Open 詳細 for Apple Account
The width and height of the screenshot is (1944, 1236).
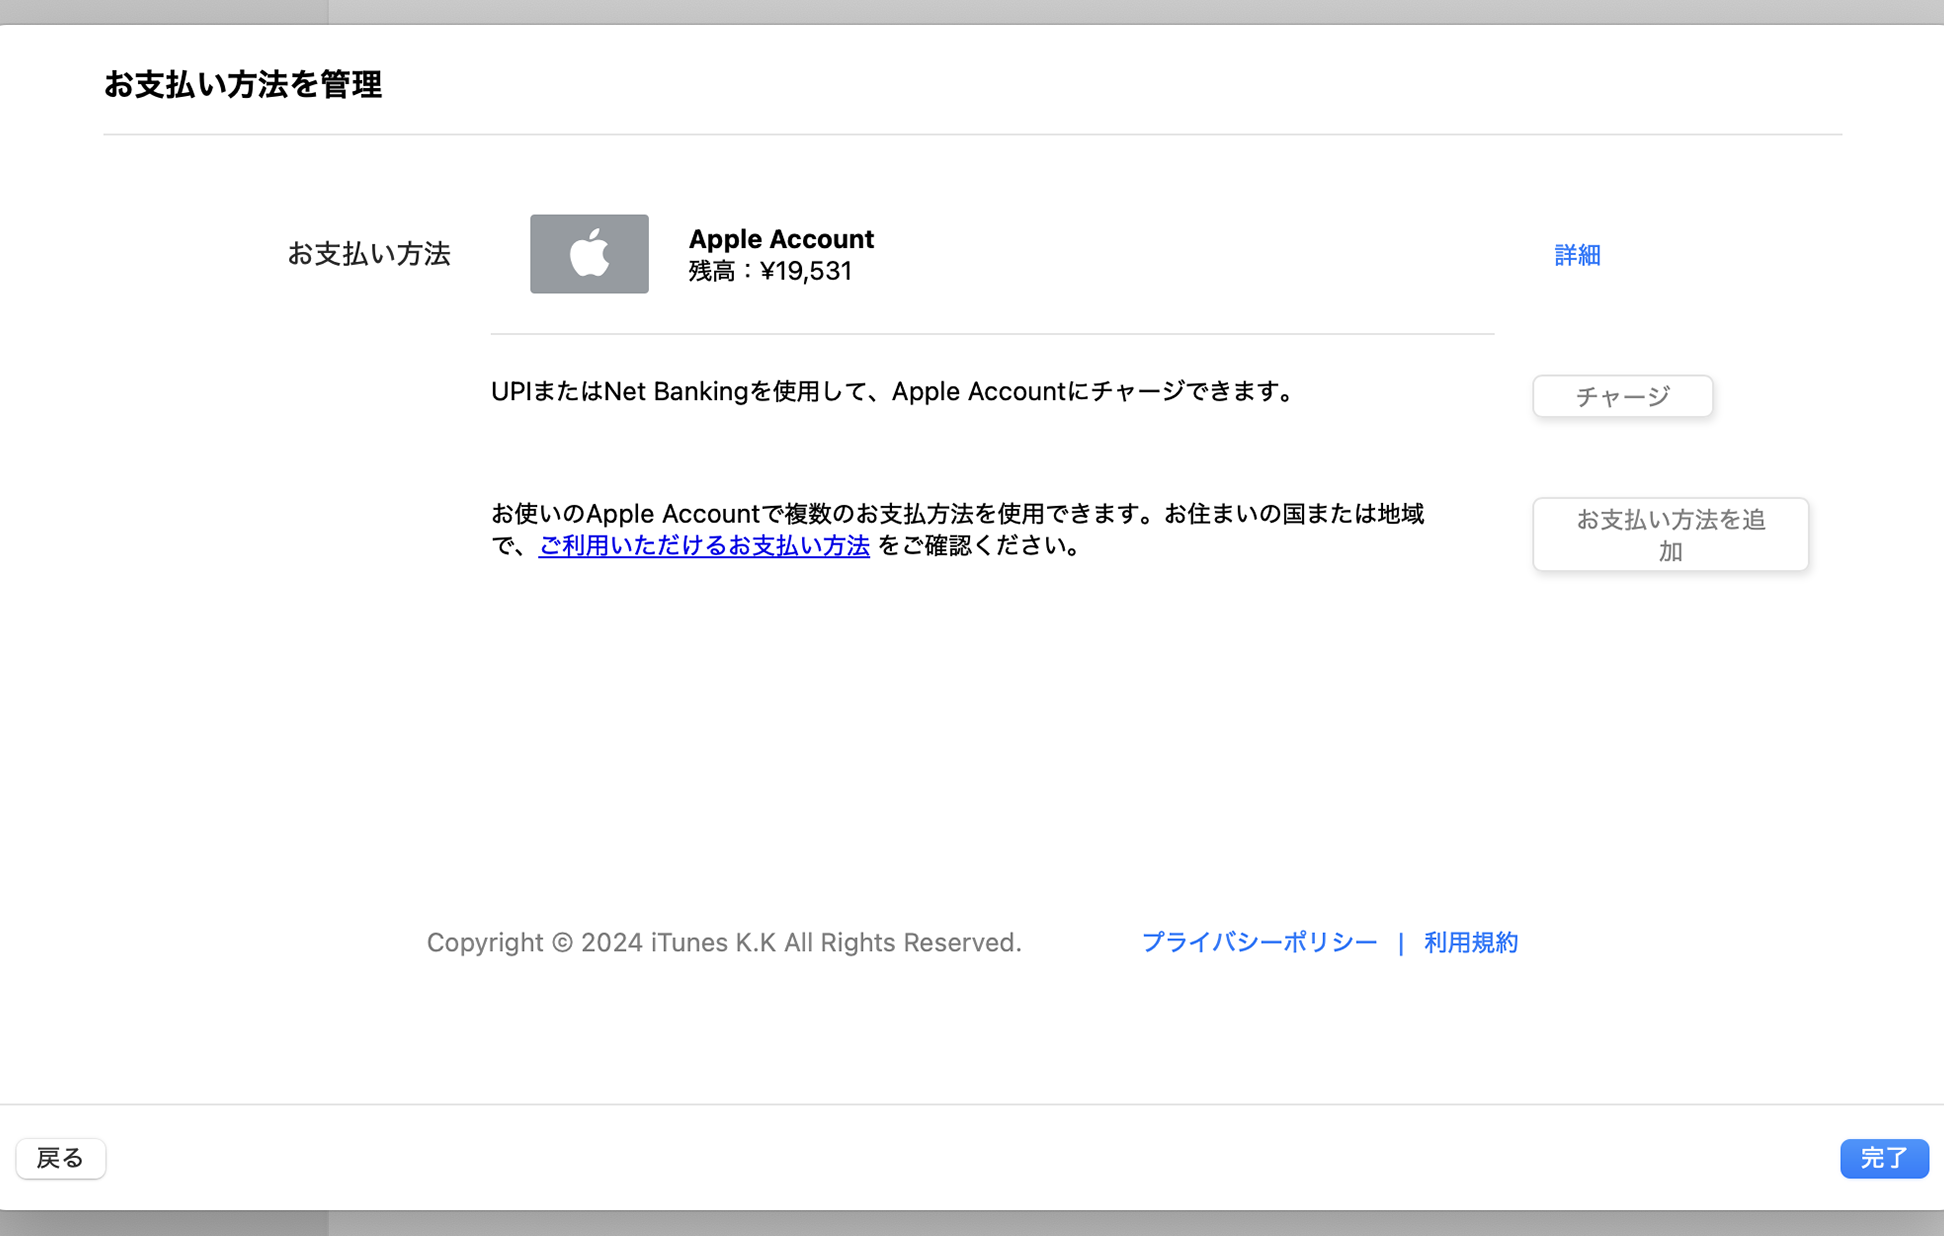1577,255
